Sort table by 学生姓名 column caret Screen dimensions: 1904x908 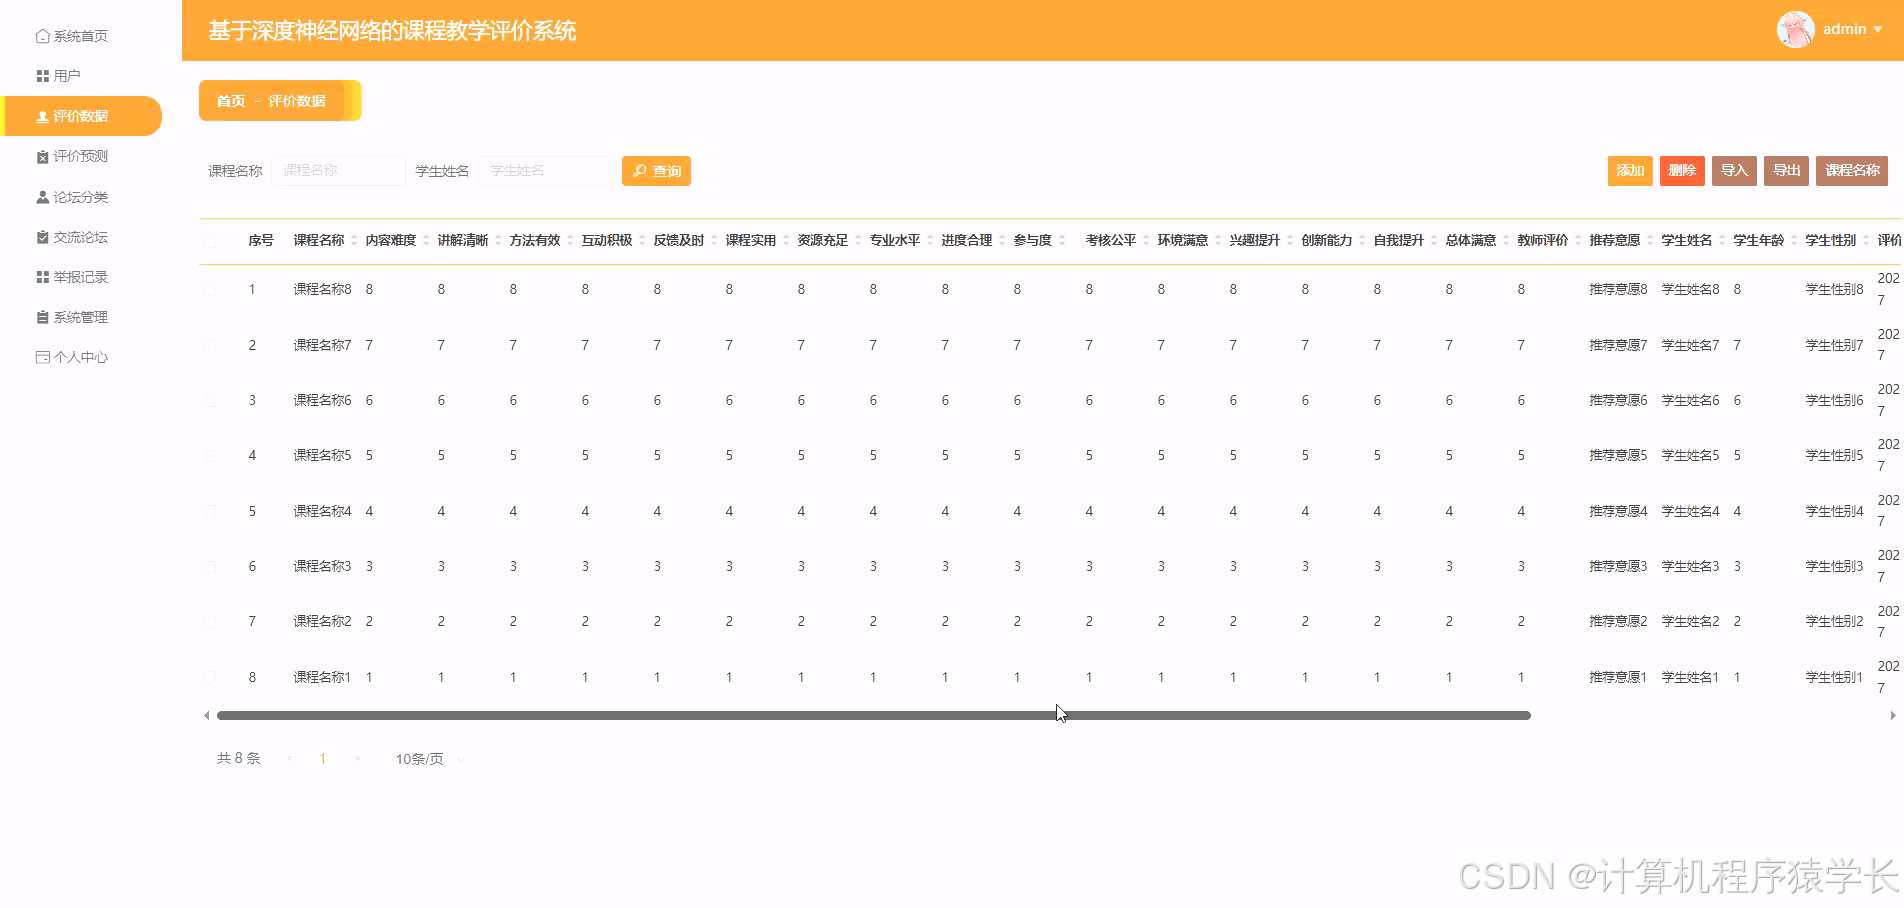coord(1722,240)
